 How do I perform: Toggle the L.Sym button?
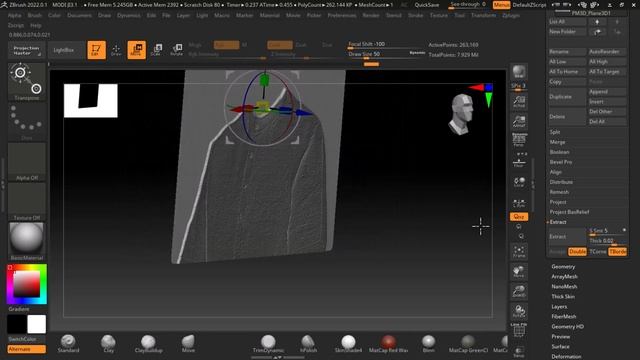(x=519, y=202)
